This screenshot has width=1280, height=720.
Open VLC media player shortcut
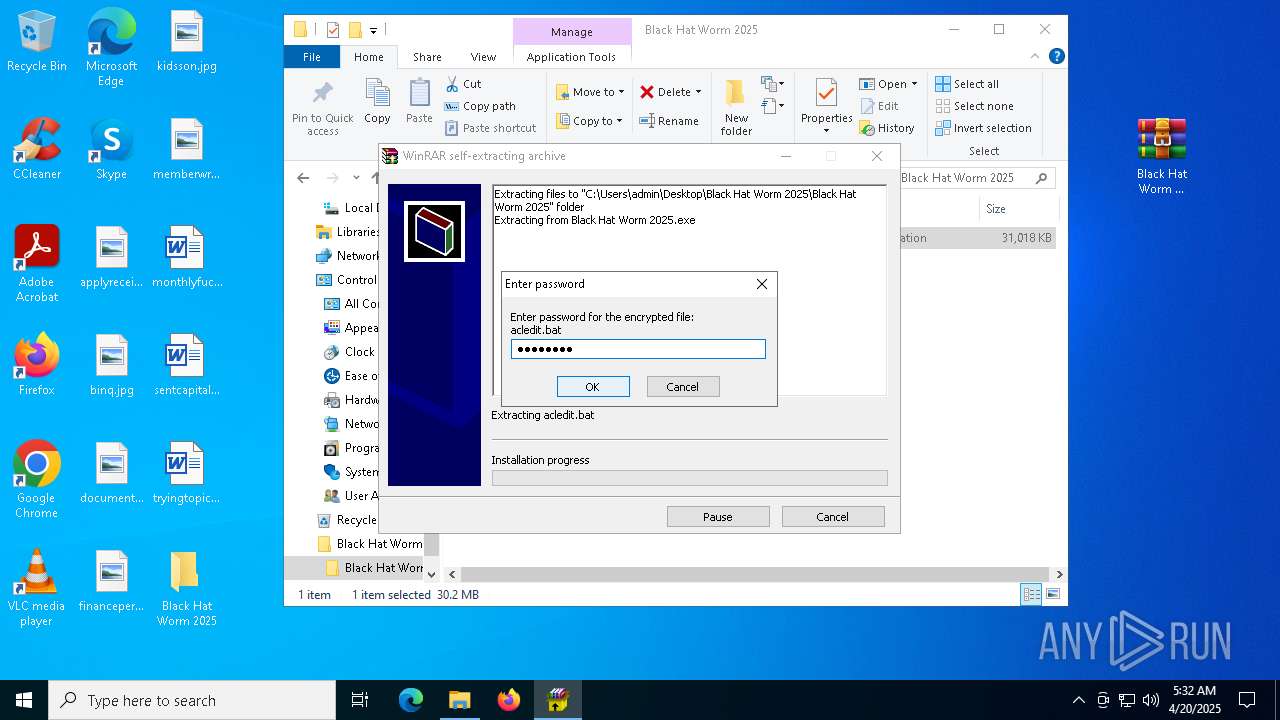(x=37, y=587)
